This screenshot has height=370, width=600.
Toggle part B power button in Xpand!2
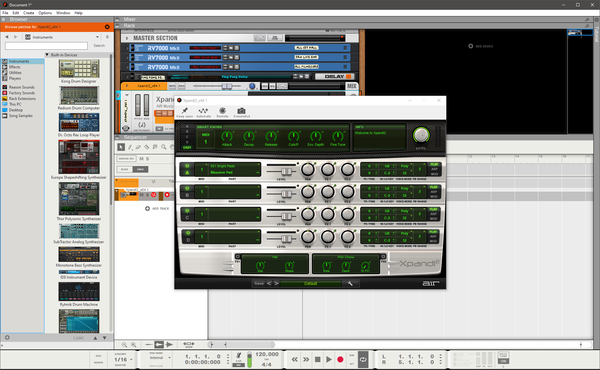coord(187,188)
